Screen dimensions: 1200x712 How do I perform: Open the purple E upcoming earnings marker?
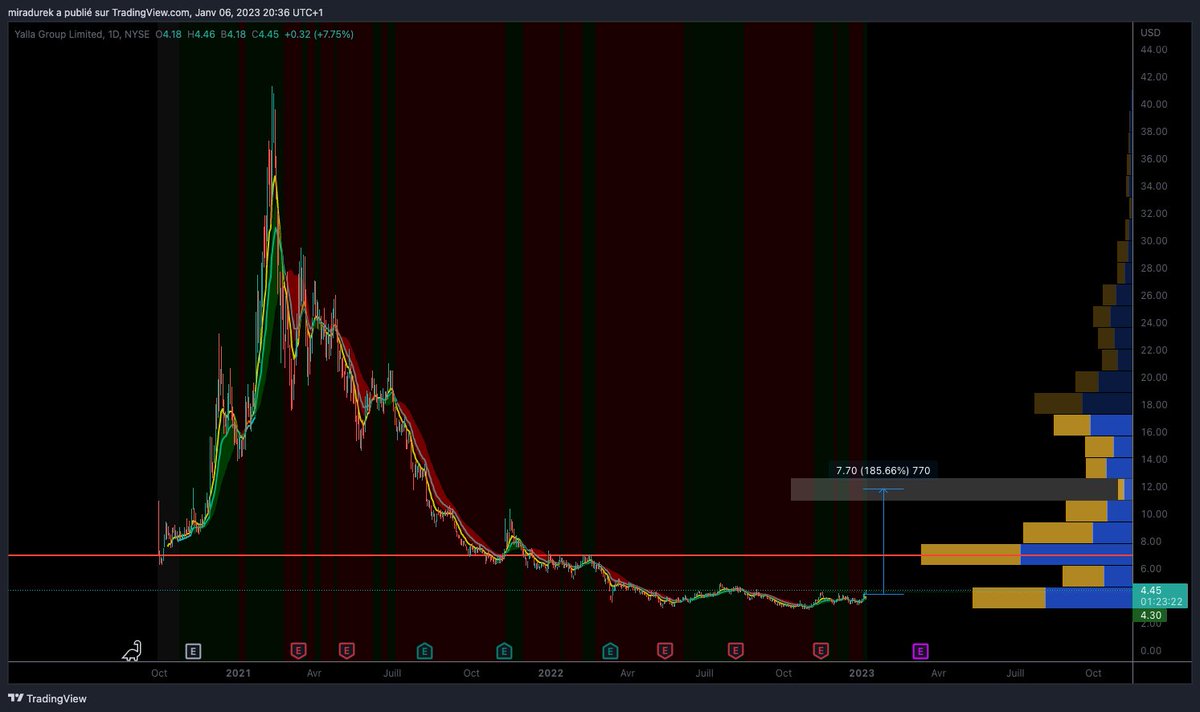919,651
